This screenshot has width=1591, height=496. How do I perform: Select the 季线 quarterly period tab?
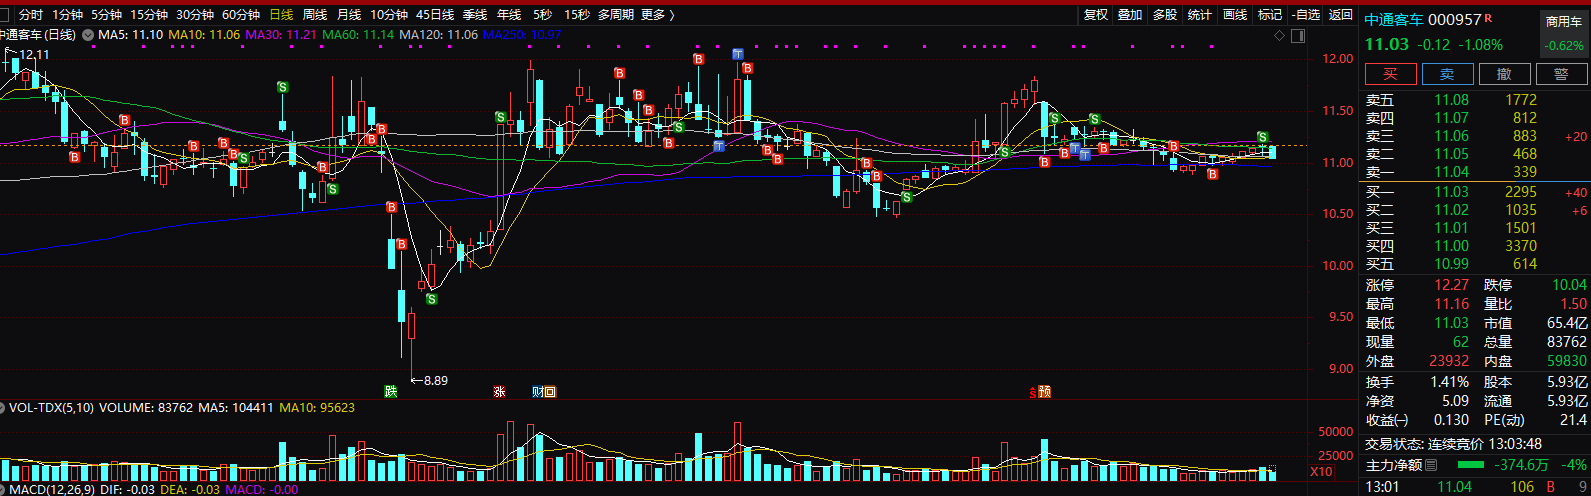click(475, 15)
